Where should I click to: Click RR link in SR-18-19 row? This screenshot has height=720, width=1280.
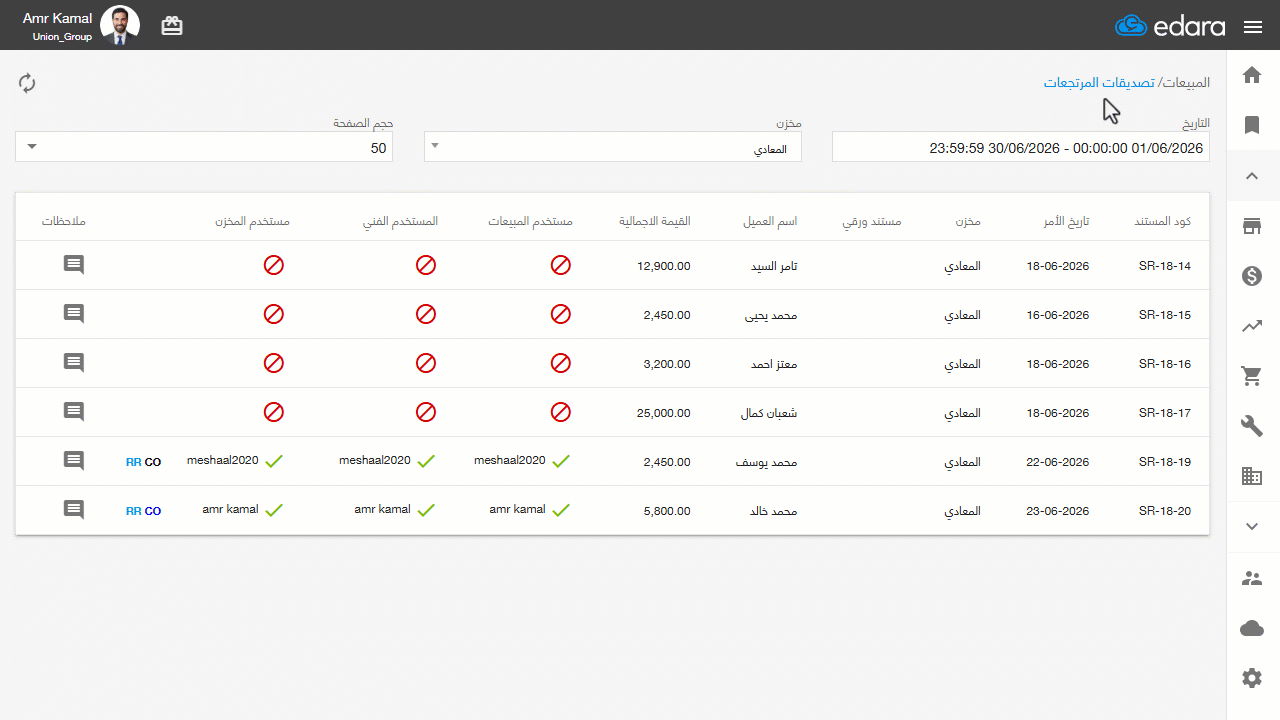133,462
